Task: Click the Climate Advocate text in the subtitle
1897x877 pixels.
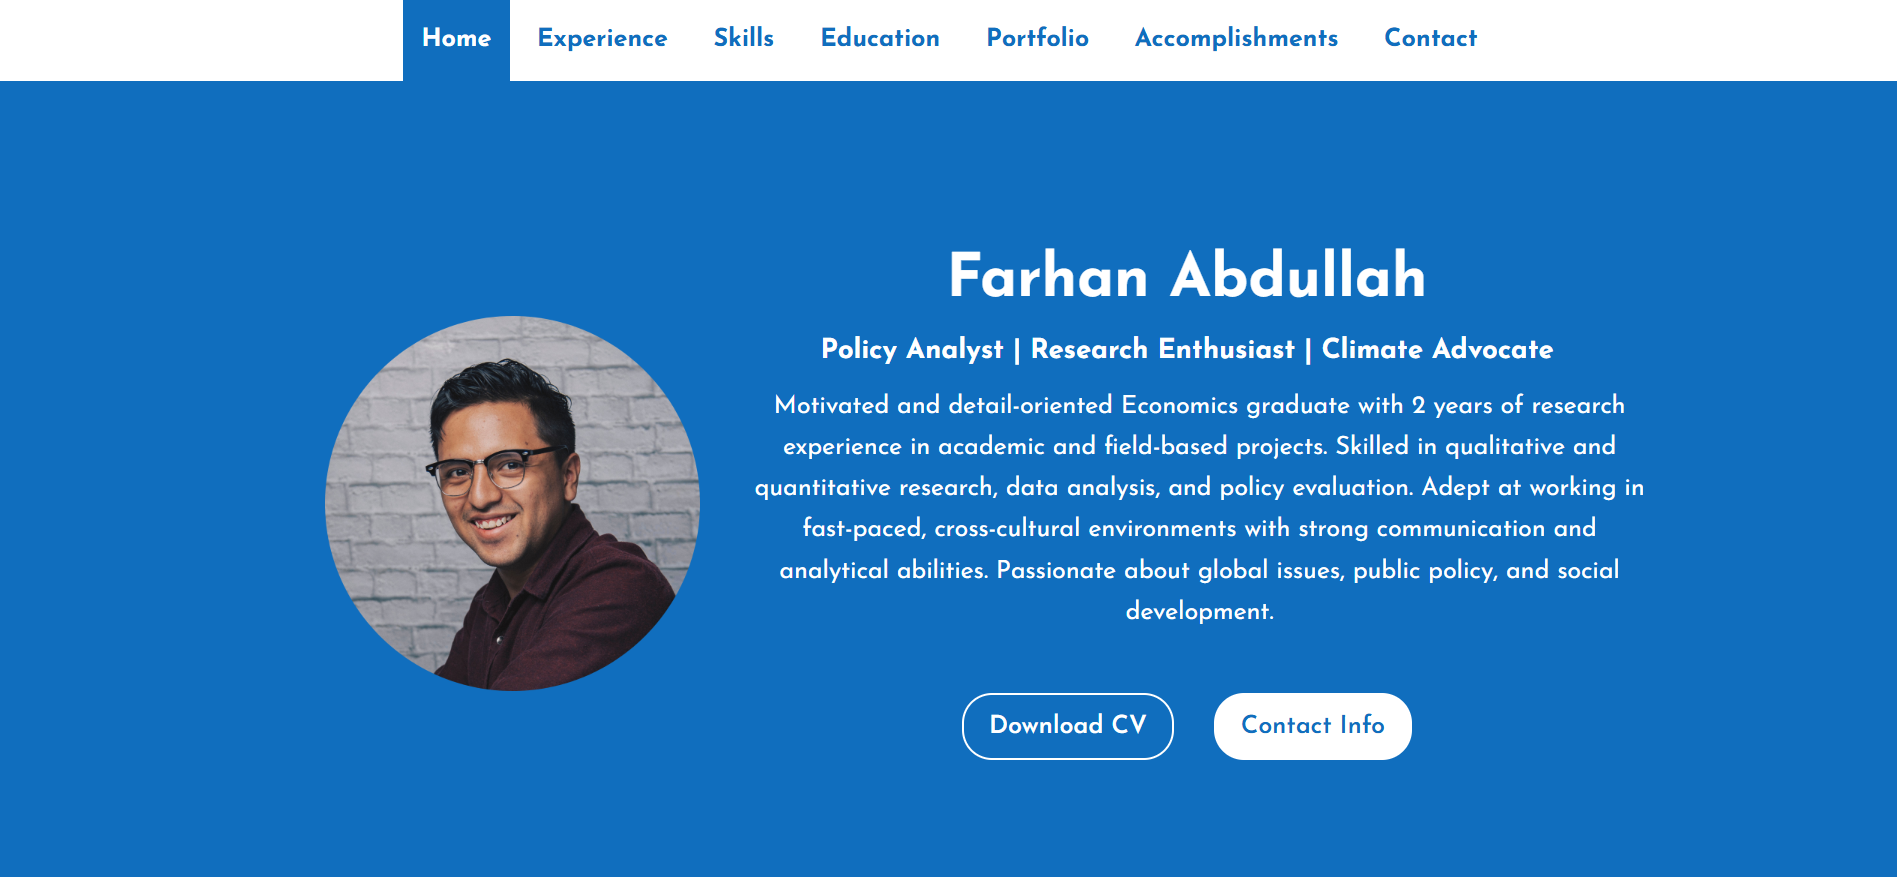Action: coord(1437,349)
